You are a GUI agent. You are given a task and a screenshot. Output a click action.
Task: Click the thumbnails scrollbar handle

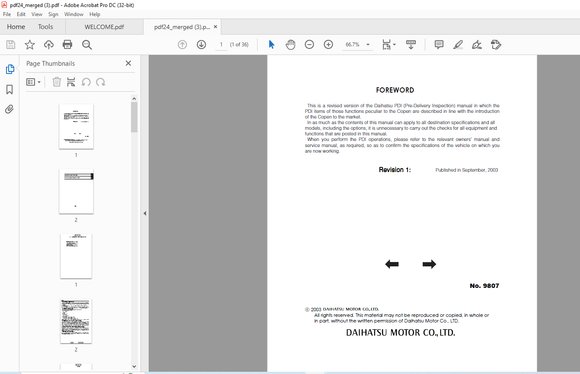[134, 117]
